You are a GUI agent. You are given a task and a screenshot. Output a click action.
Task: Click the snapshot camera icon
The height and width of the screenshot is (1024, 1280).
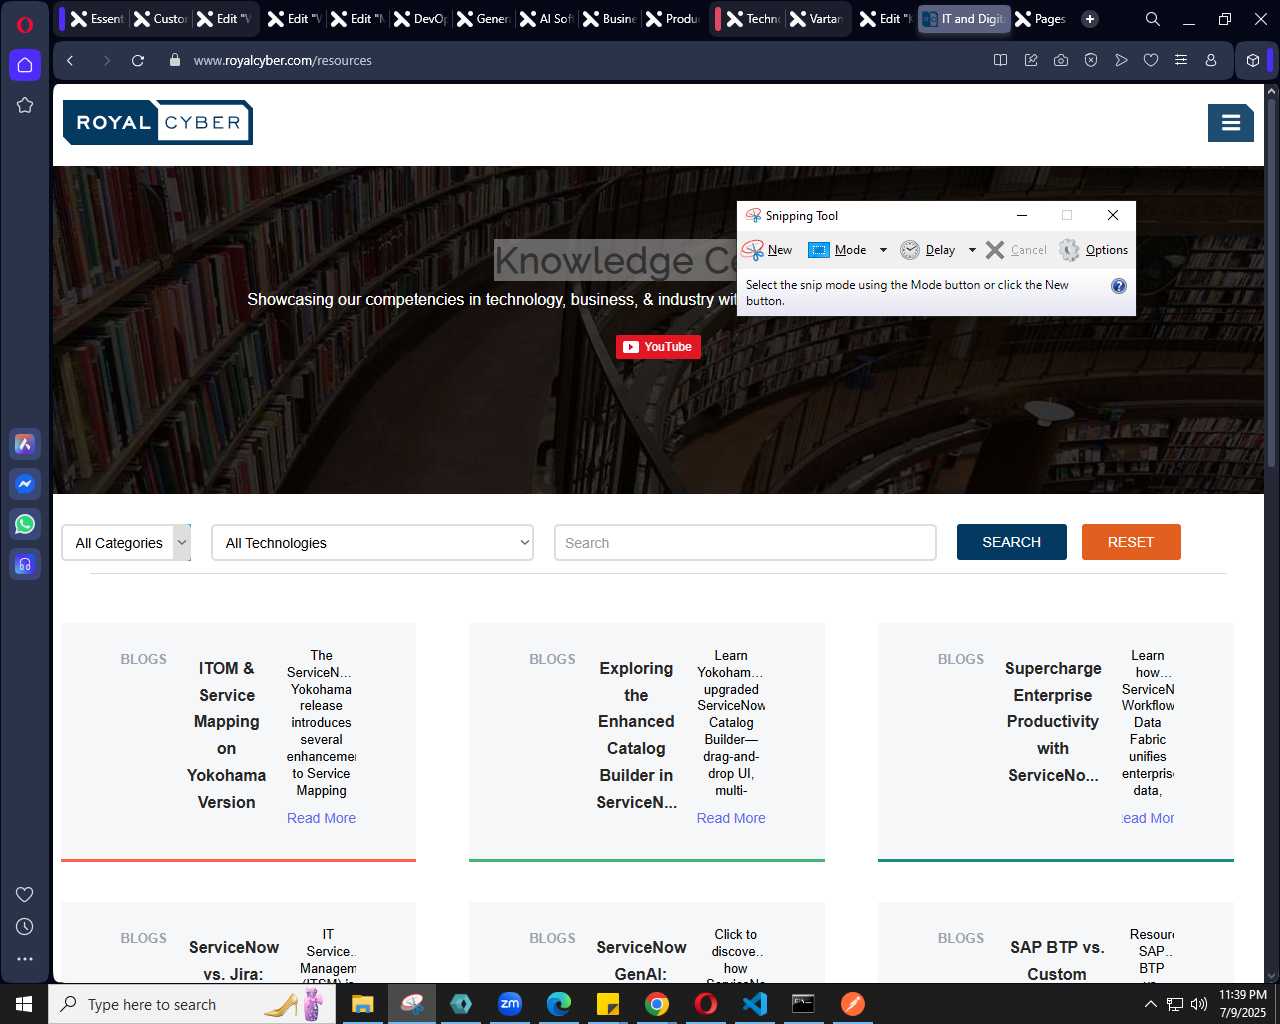pyautogui.click(x=1061, y=60)
